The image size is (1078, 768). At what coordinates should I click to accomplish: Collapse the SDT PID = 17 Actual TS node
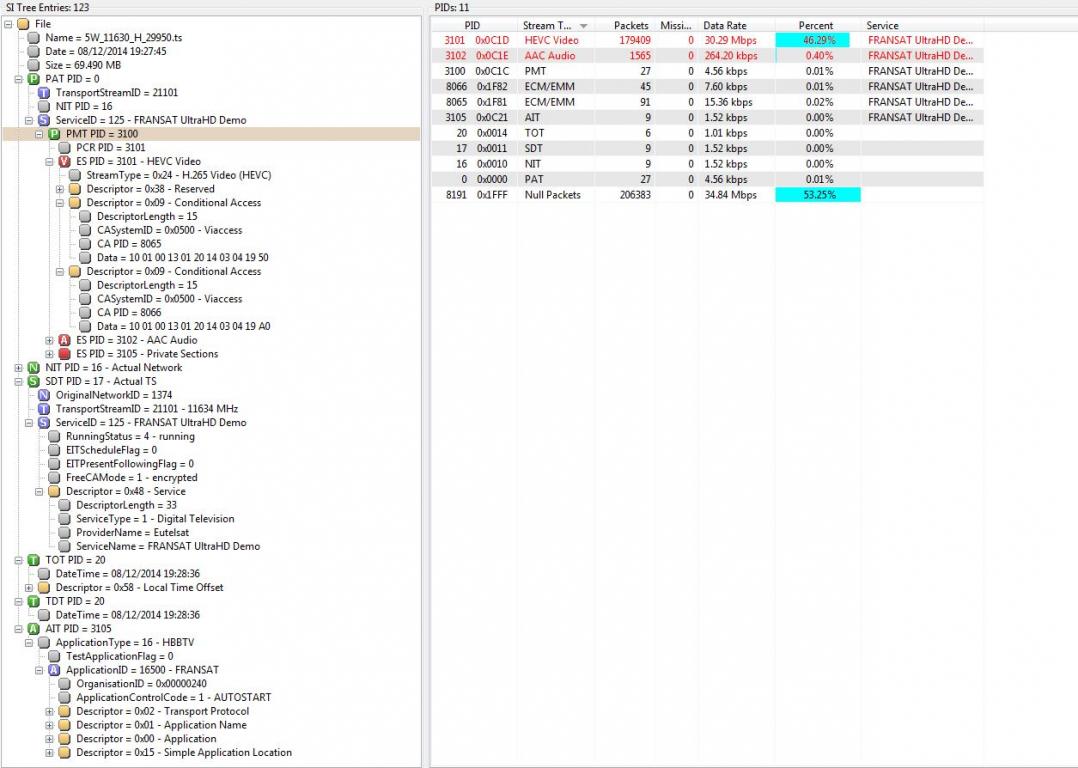[19, 382]
